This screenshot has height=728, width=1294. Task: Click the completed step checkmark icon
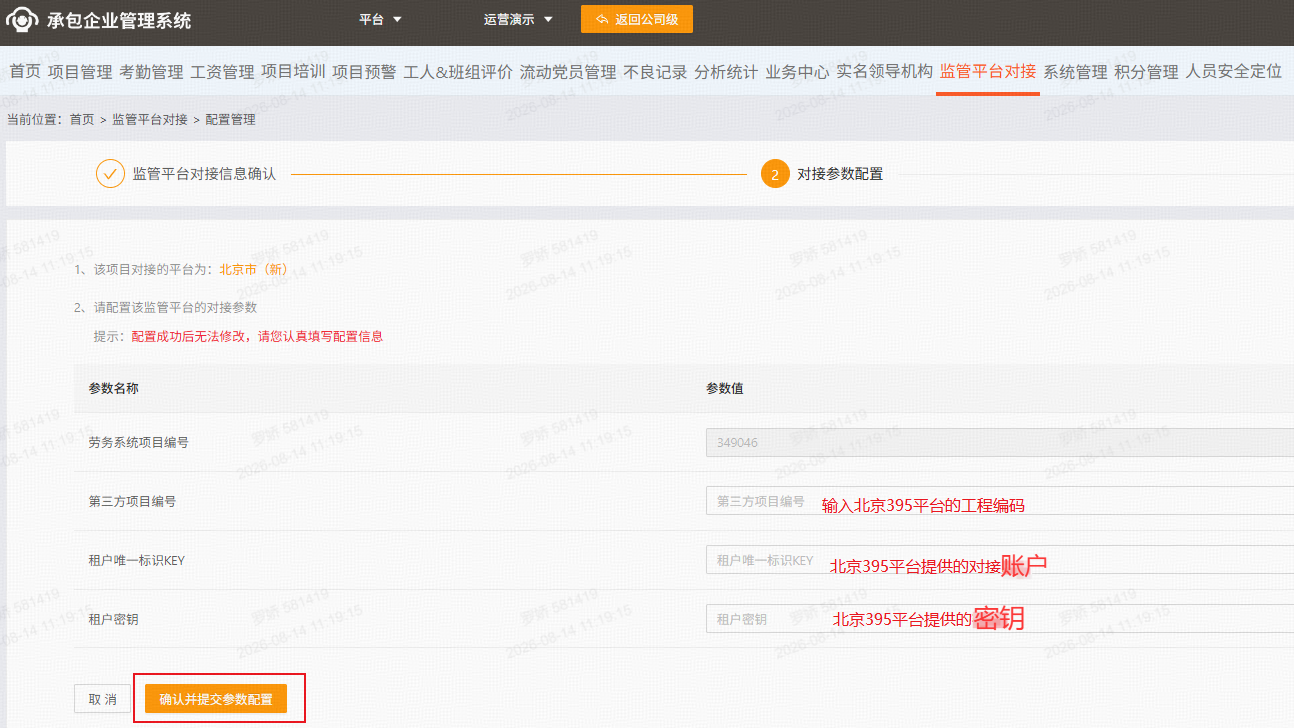pyautogui.click(x=110, y=173)
